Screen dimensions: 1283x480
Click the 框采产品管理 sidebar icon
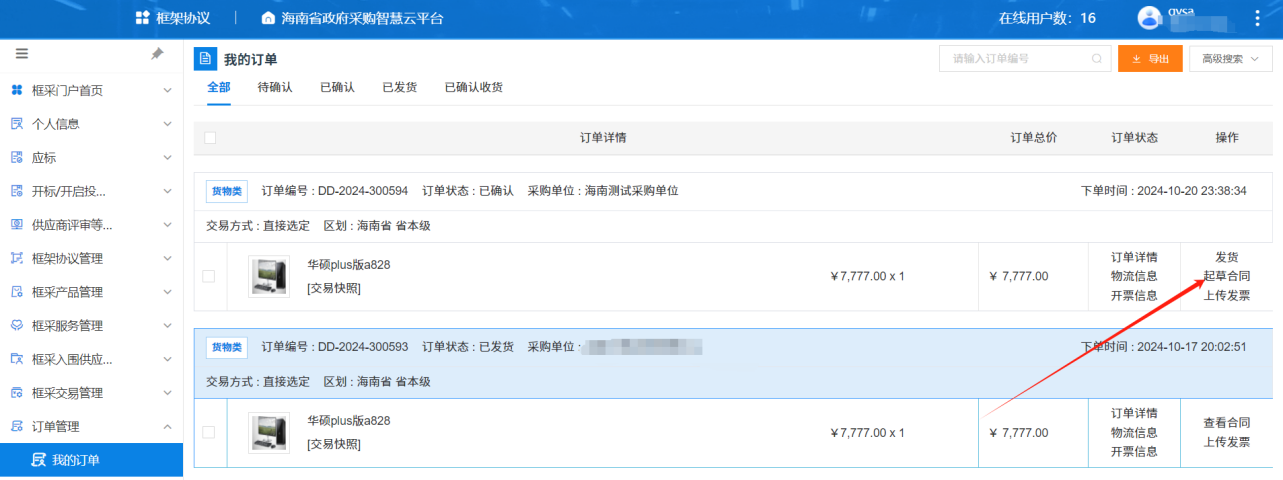pos(16,292)
